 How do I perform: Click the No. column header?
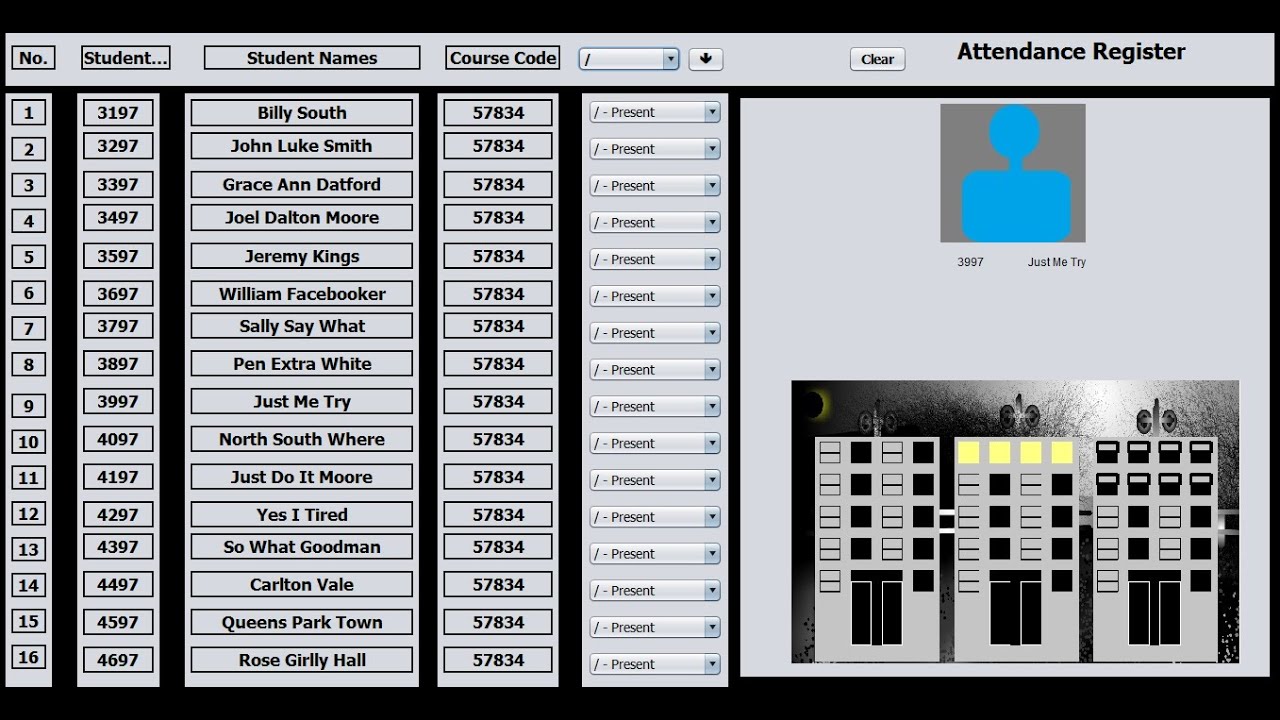pos(33,58)
